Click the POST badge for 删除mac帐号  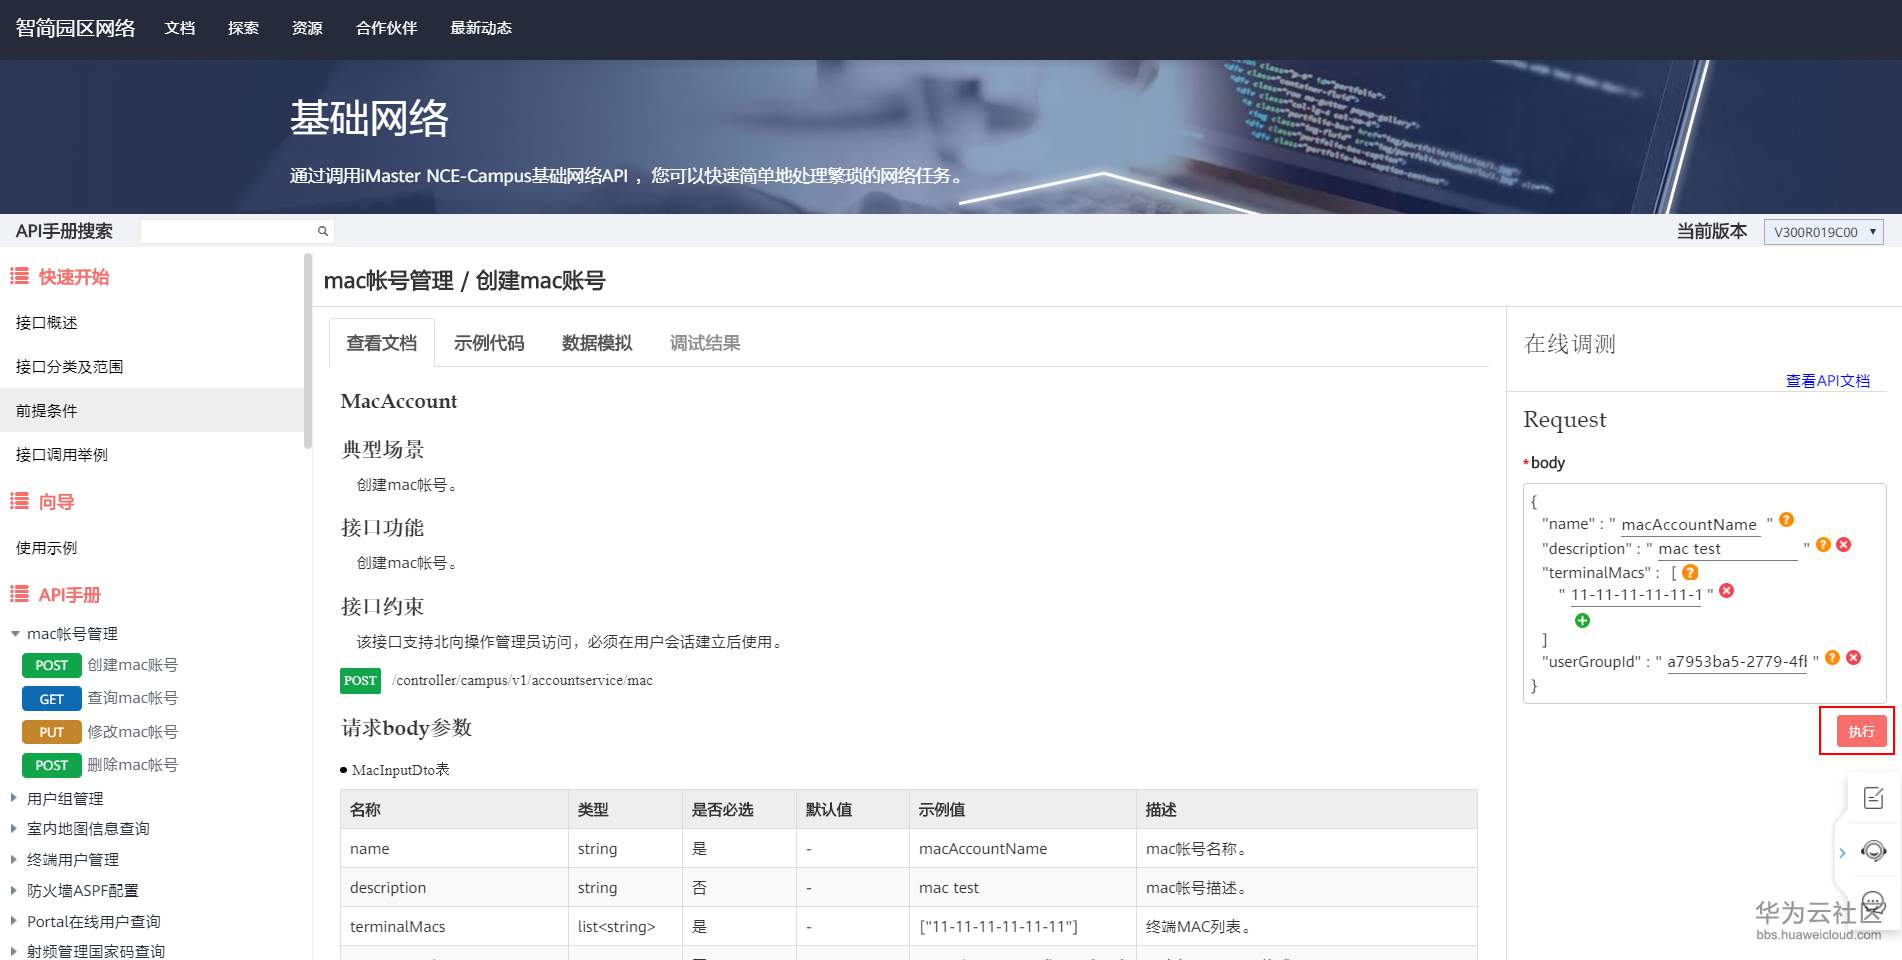[x=52, y=765]
